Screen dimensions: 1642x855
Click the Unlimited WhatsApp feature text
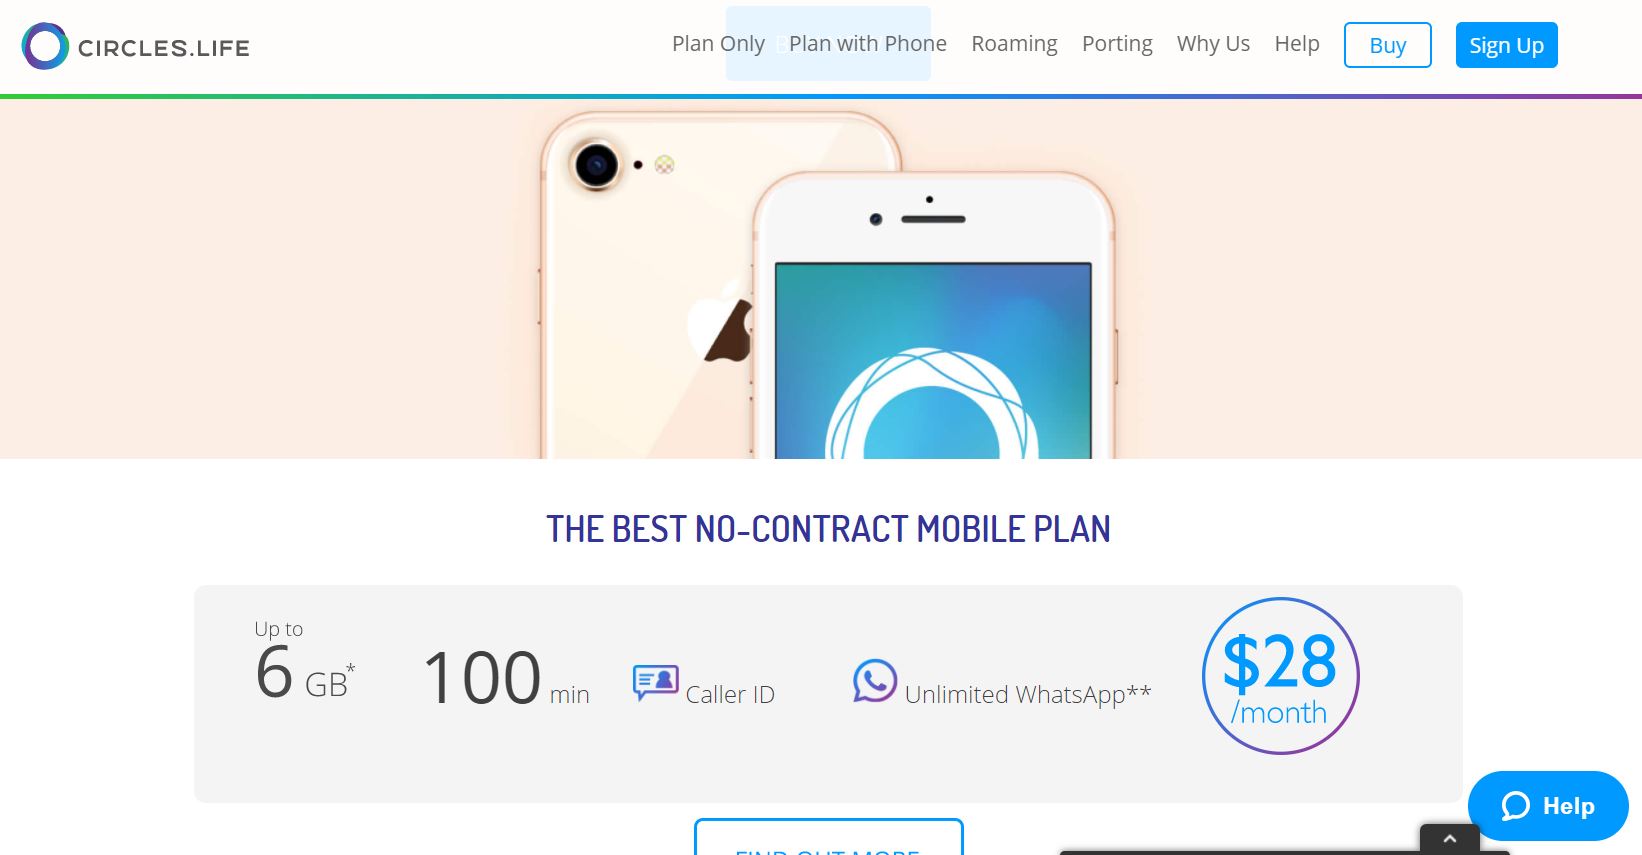pos(1028,695)
